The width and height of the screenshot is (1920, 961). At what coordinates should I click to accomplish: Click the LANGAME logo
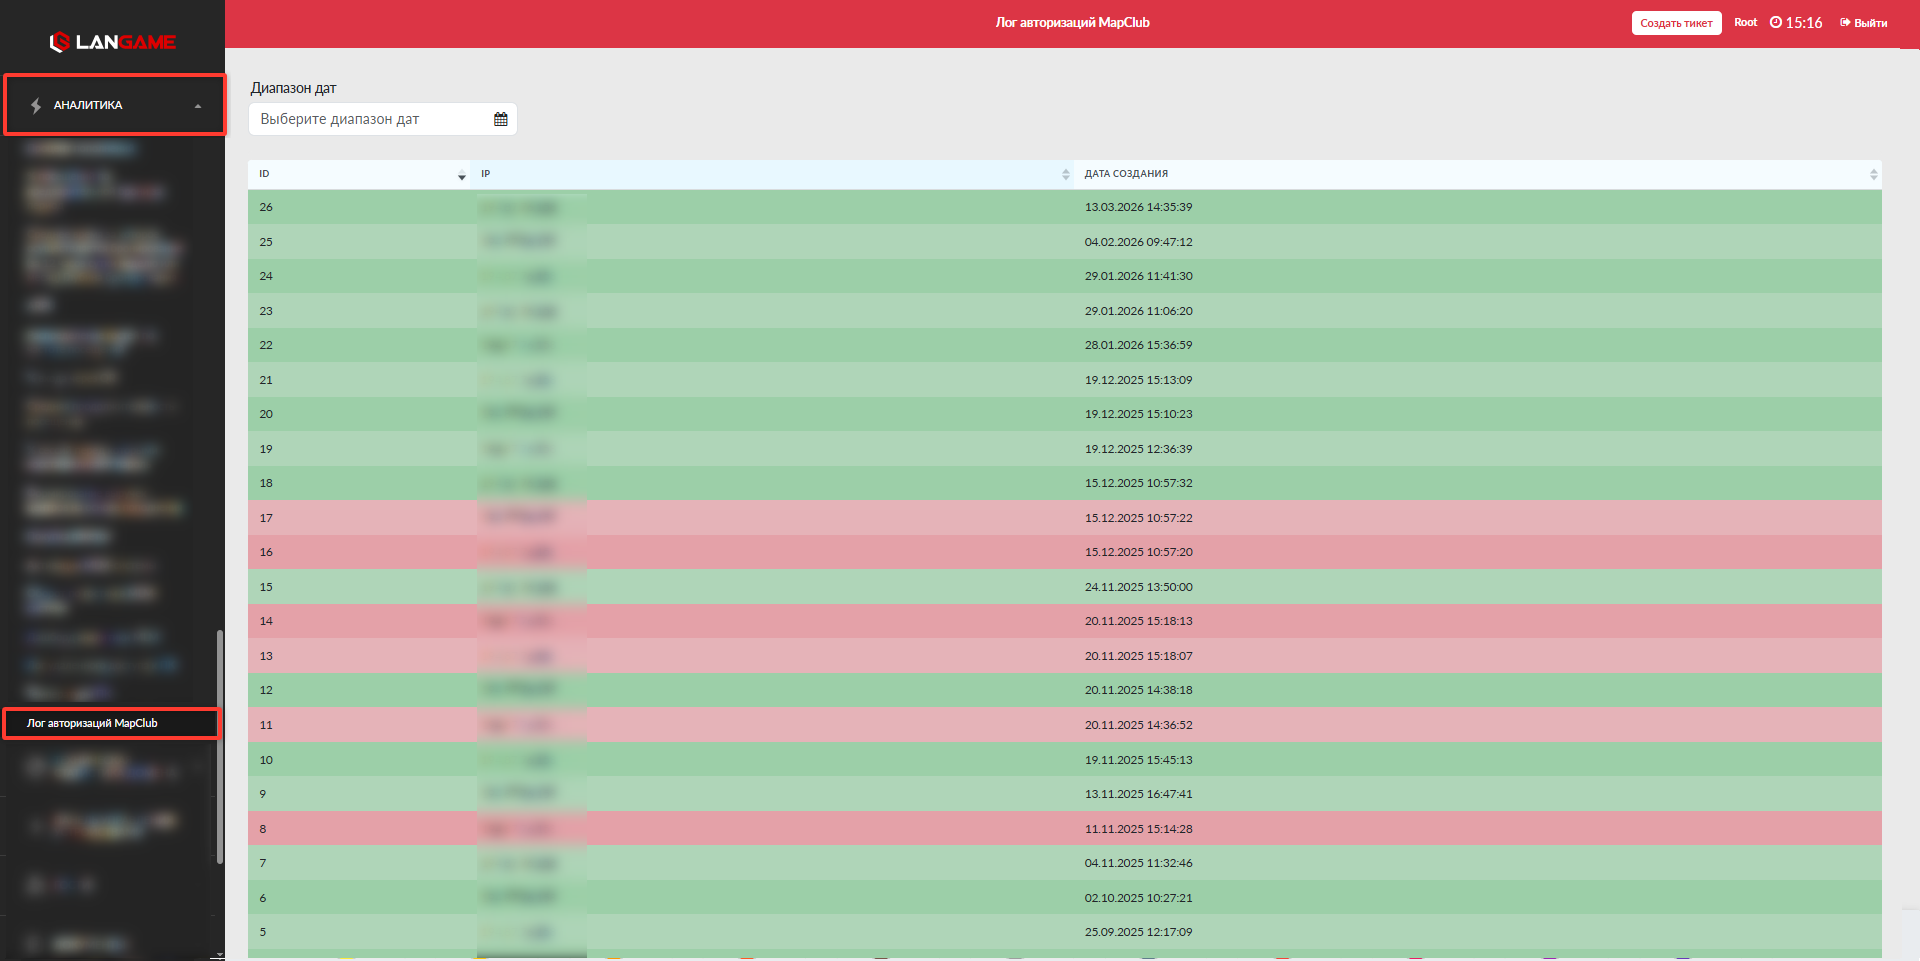pyautogui.click(x=113, y=42)
